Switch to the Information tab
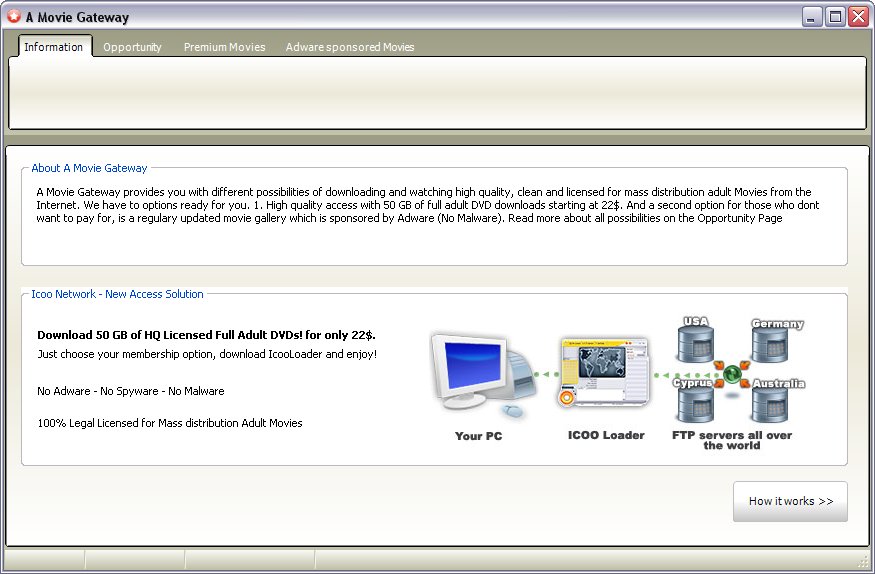The image size is (875, 574). click(54, 46)
